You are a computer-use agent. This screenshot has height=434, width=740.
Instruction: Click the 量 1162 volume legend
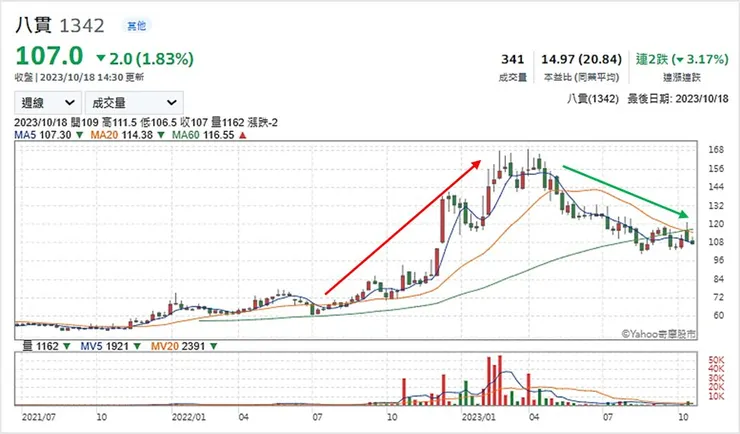point(41,346)
